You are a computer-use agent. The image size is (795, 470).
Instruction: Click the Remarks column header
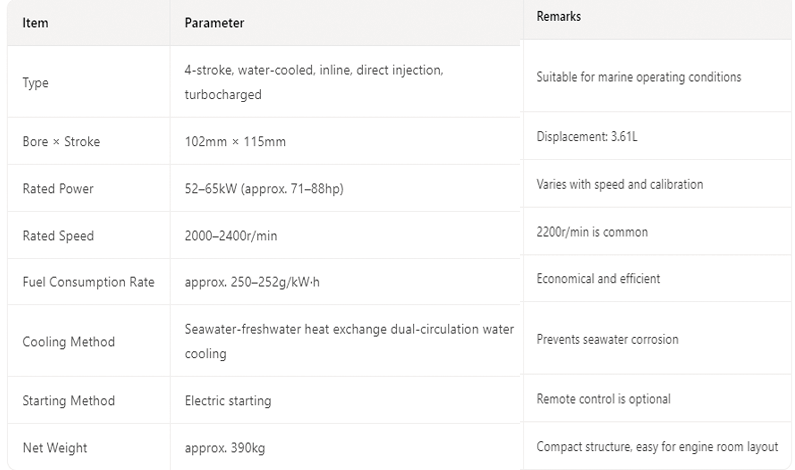[559, 17]
